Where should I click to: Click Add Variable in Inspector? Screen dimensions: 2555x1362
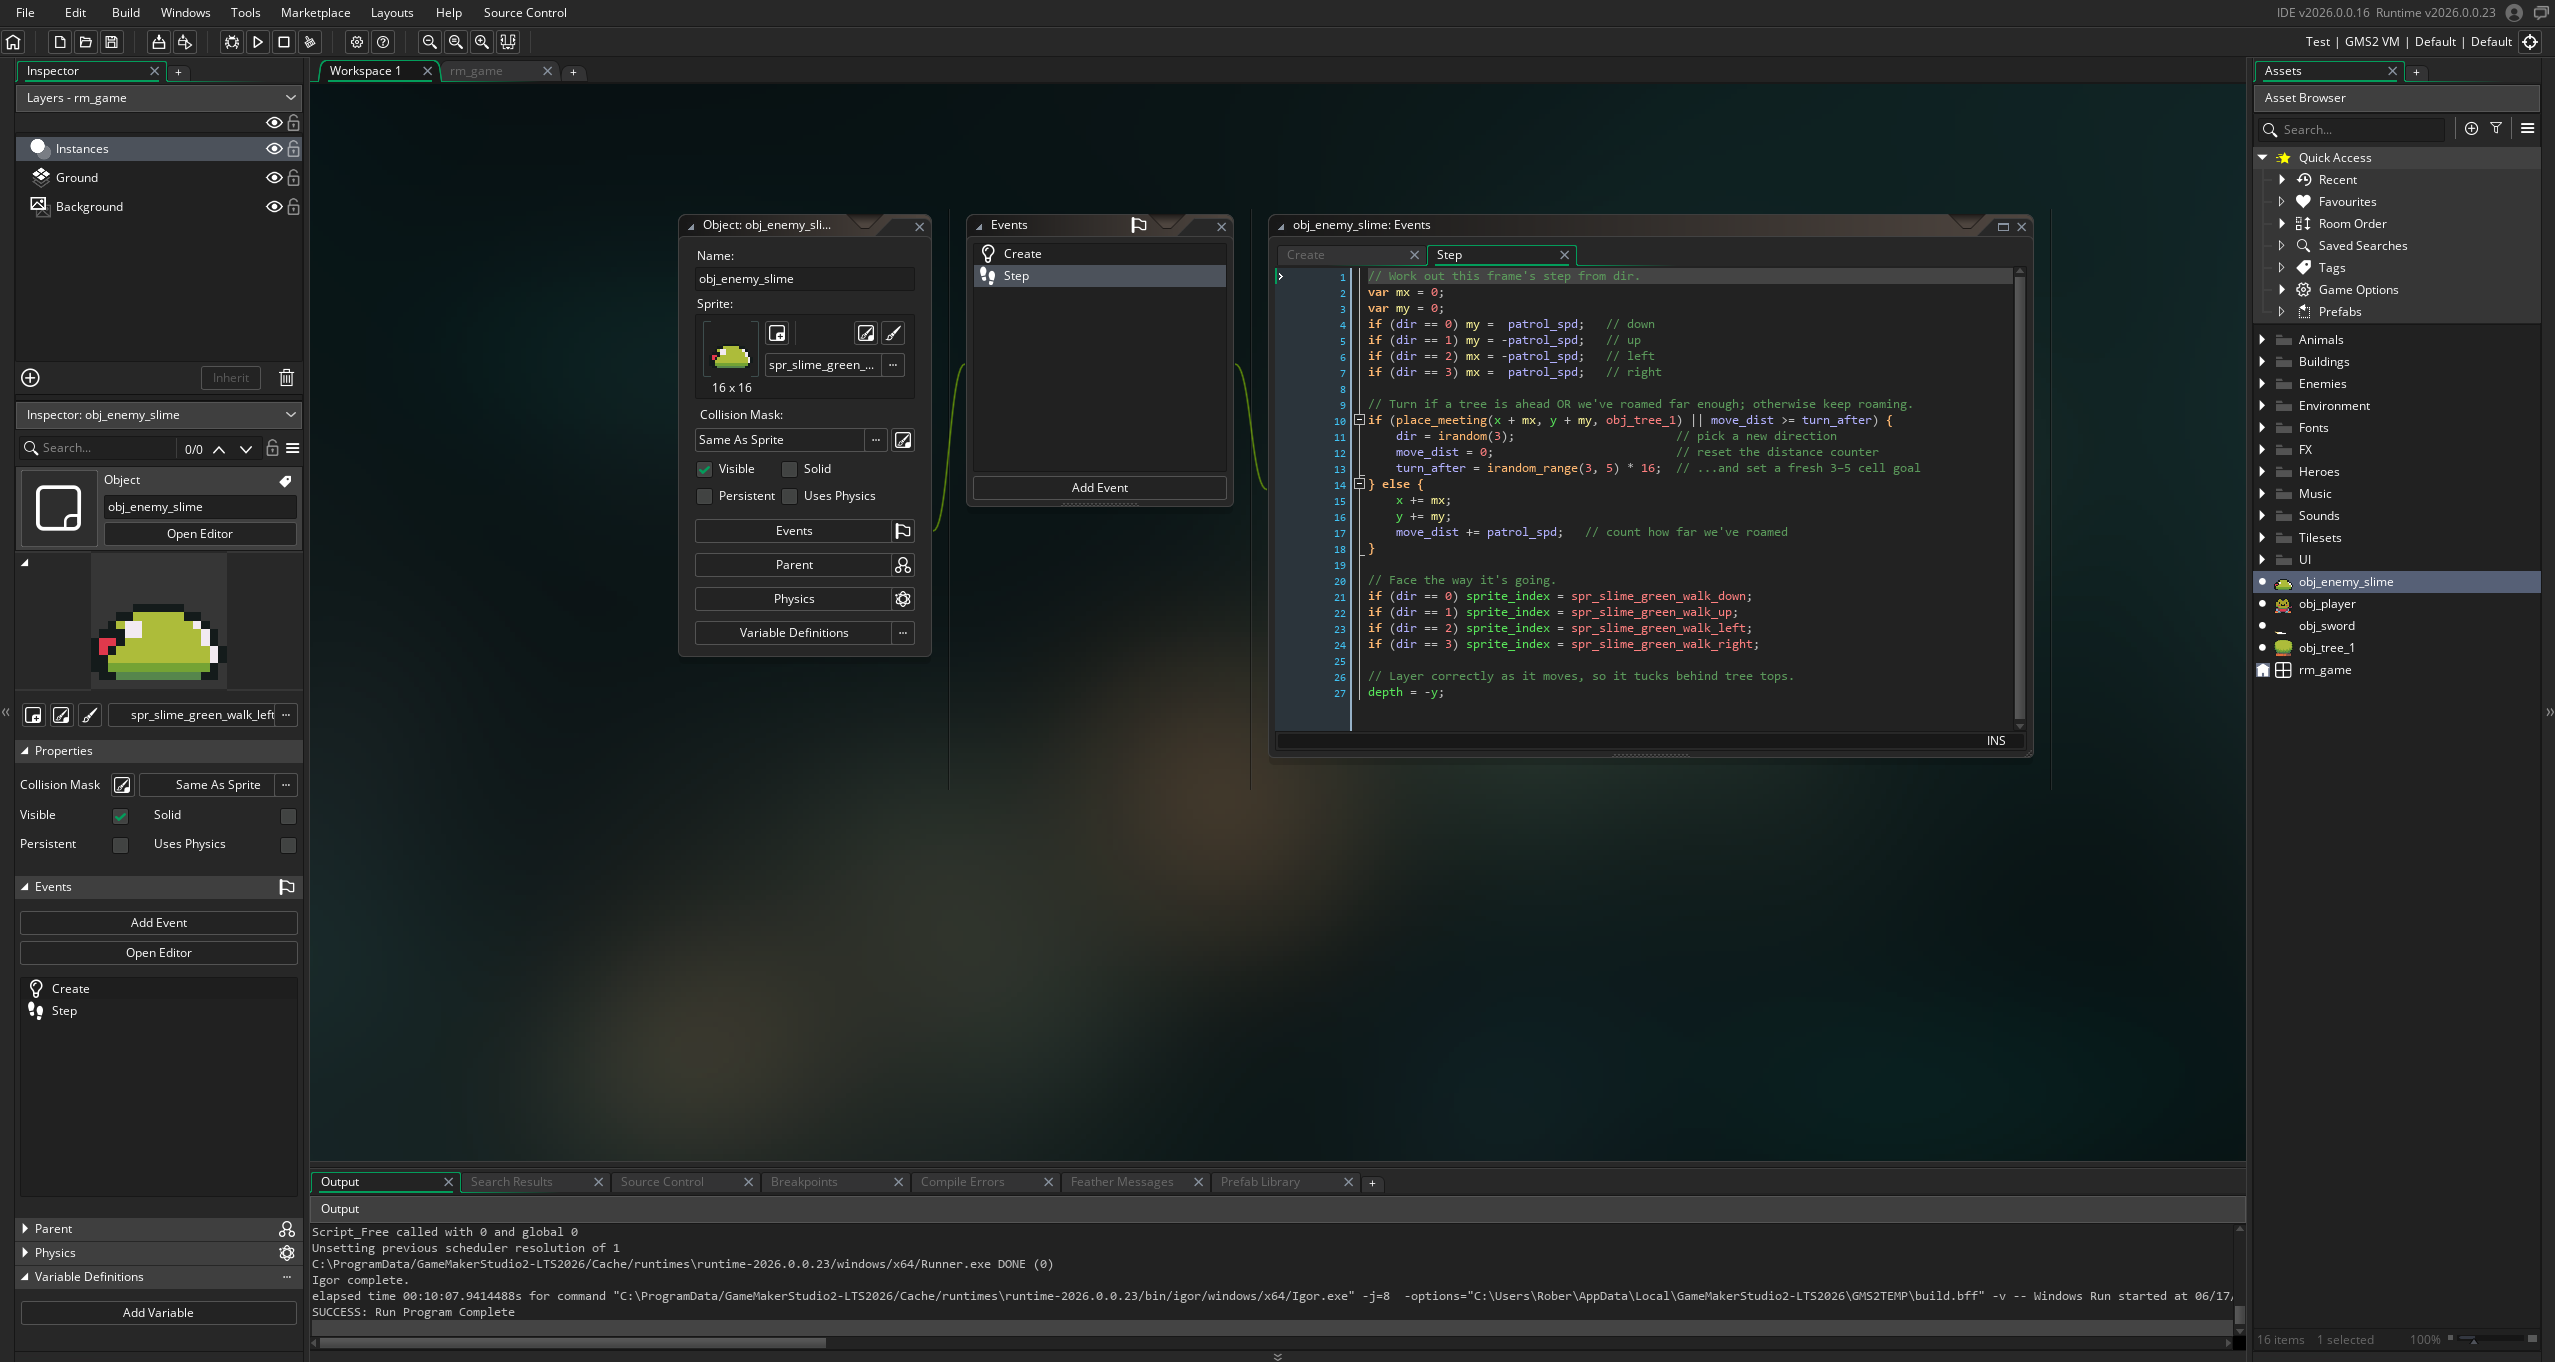(x=158, y=1313)
